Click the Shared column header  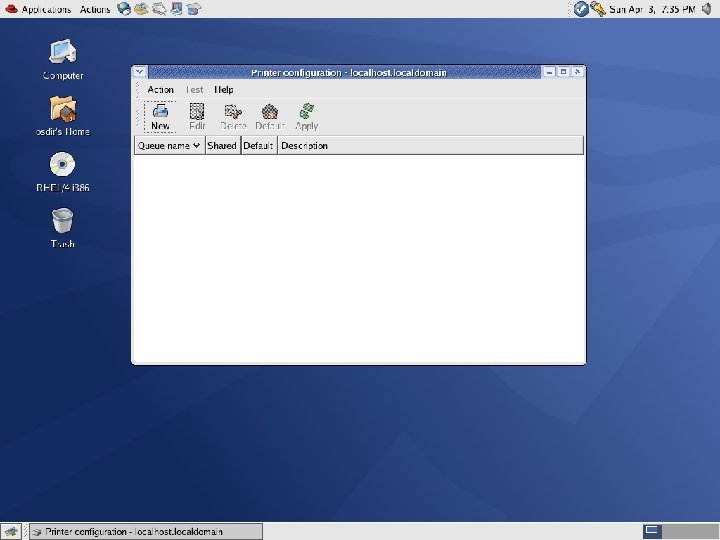point(222,146)
